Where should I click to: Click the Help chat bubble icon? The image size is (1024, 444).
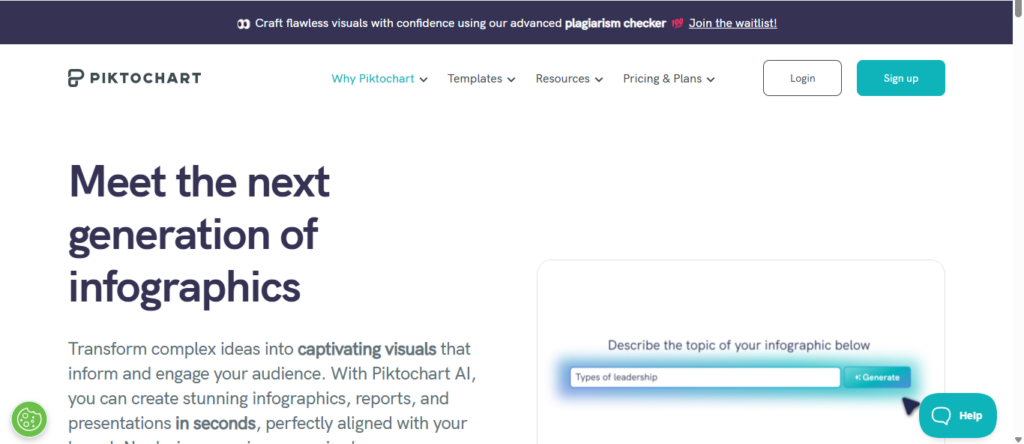pyautogui.click(x=939, y=416)
